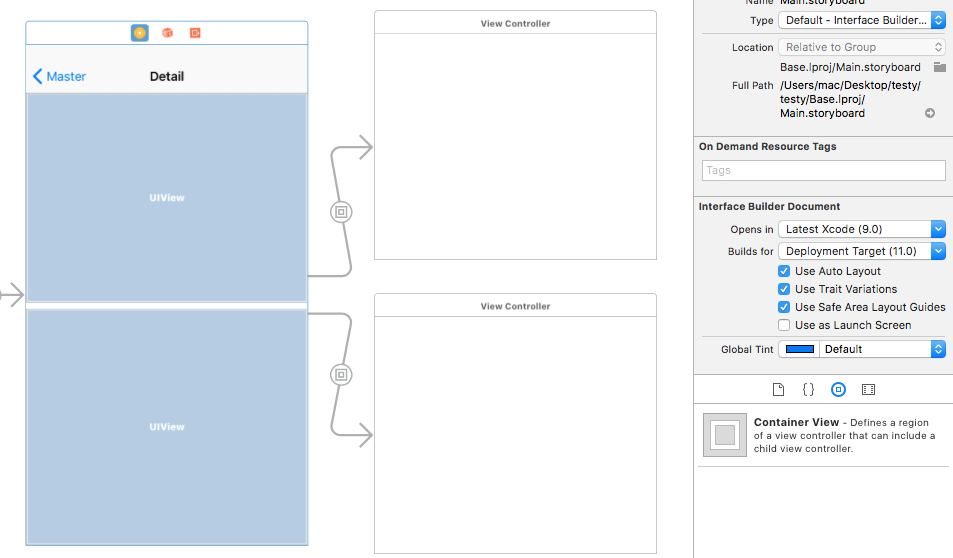953x558 pixels.
Task: Click the First Responder cube icon
Action: click(167, 33)
